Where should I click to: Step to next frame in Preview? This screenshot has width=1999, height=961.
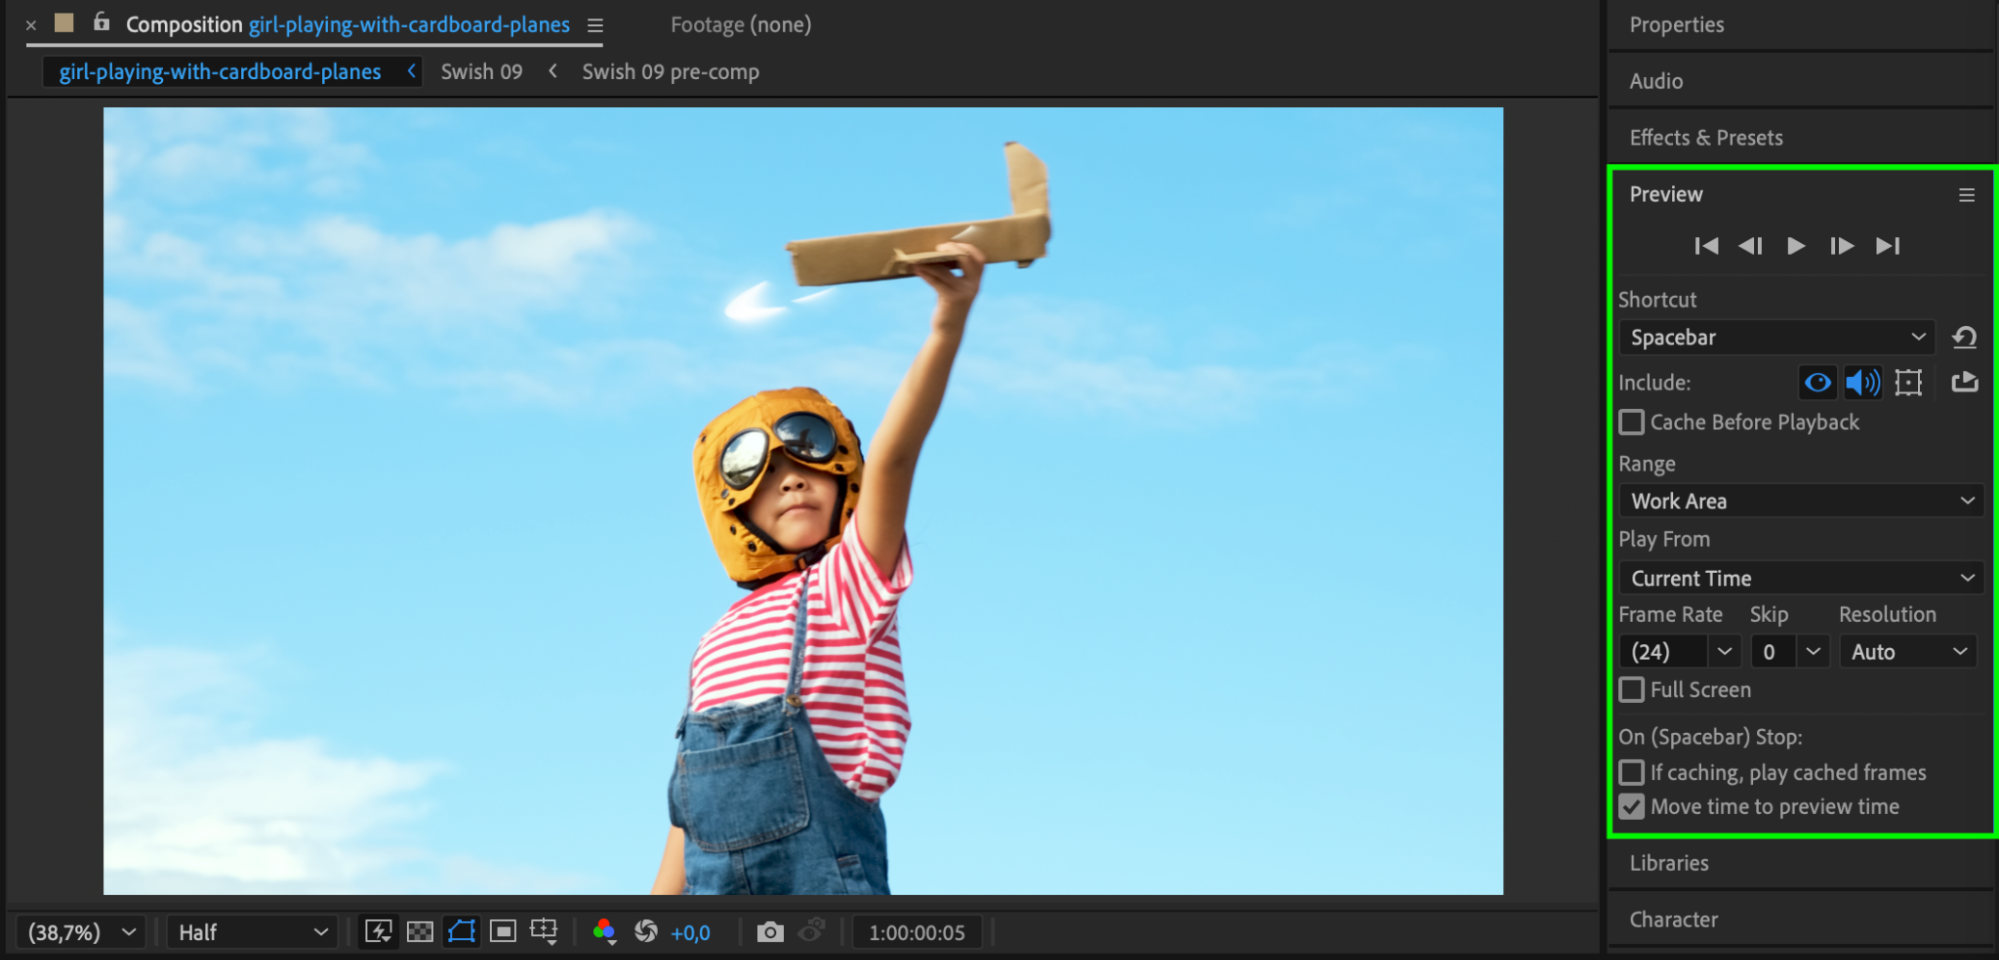tap(1841, 246)
